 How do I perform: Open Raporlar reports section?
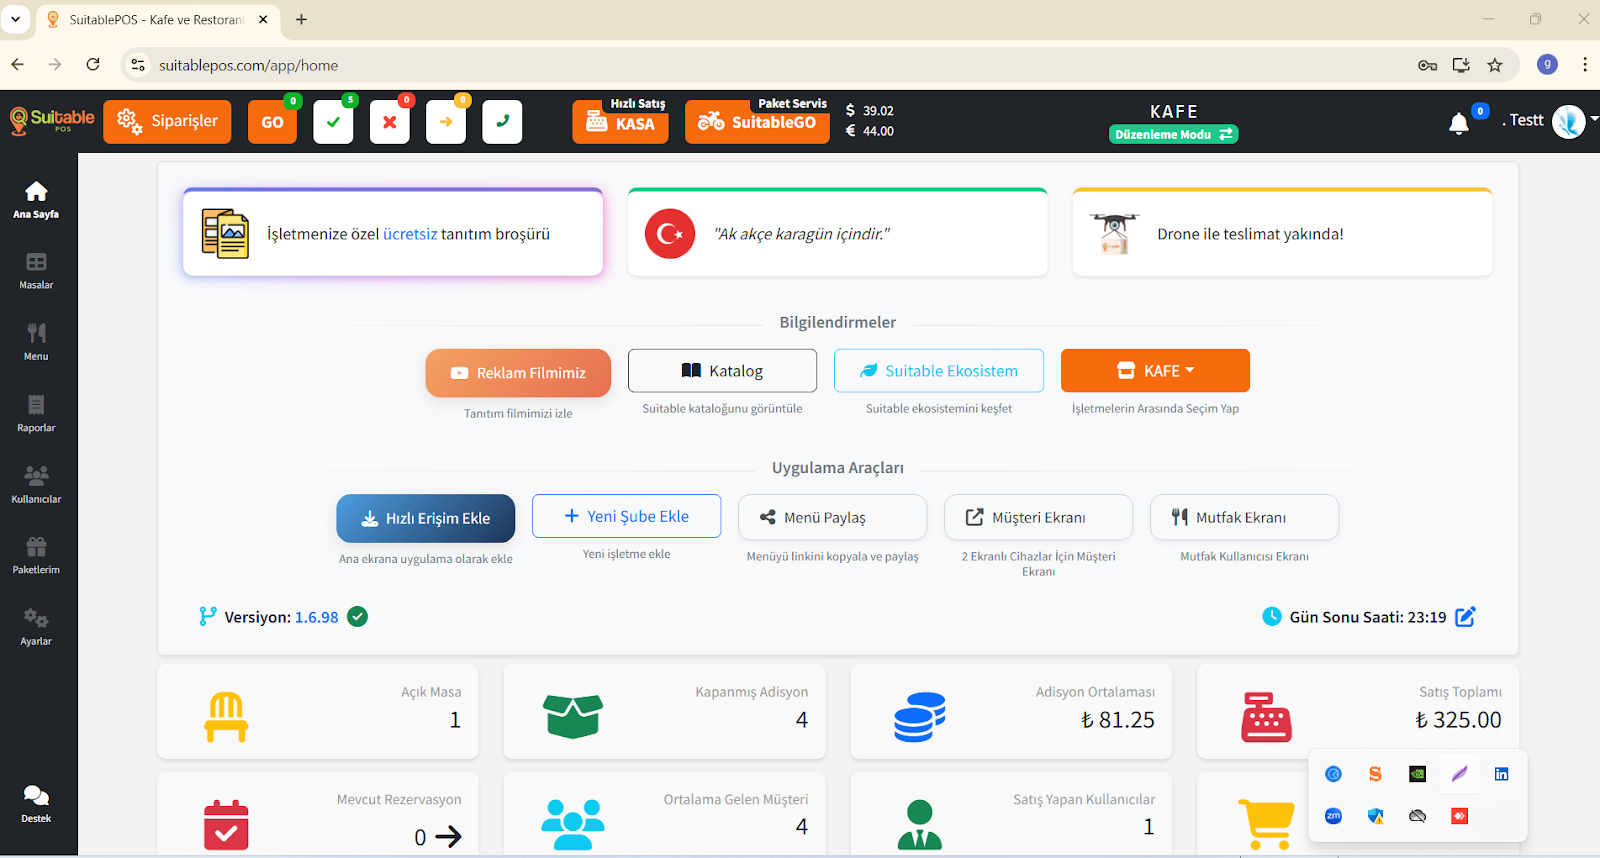point(36,414)
